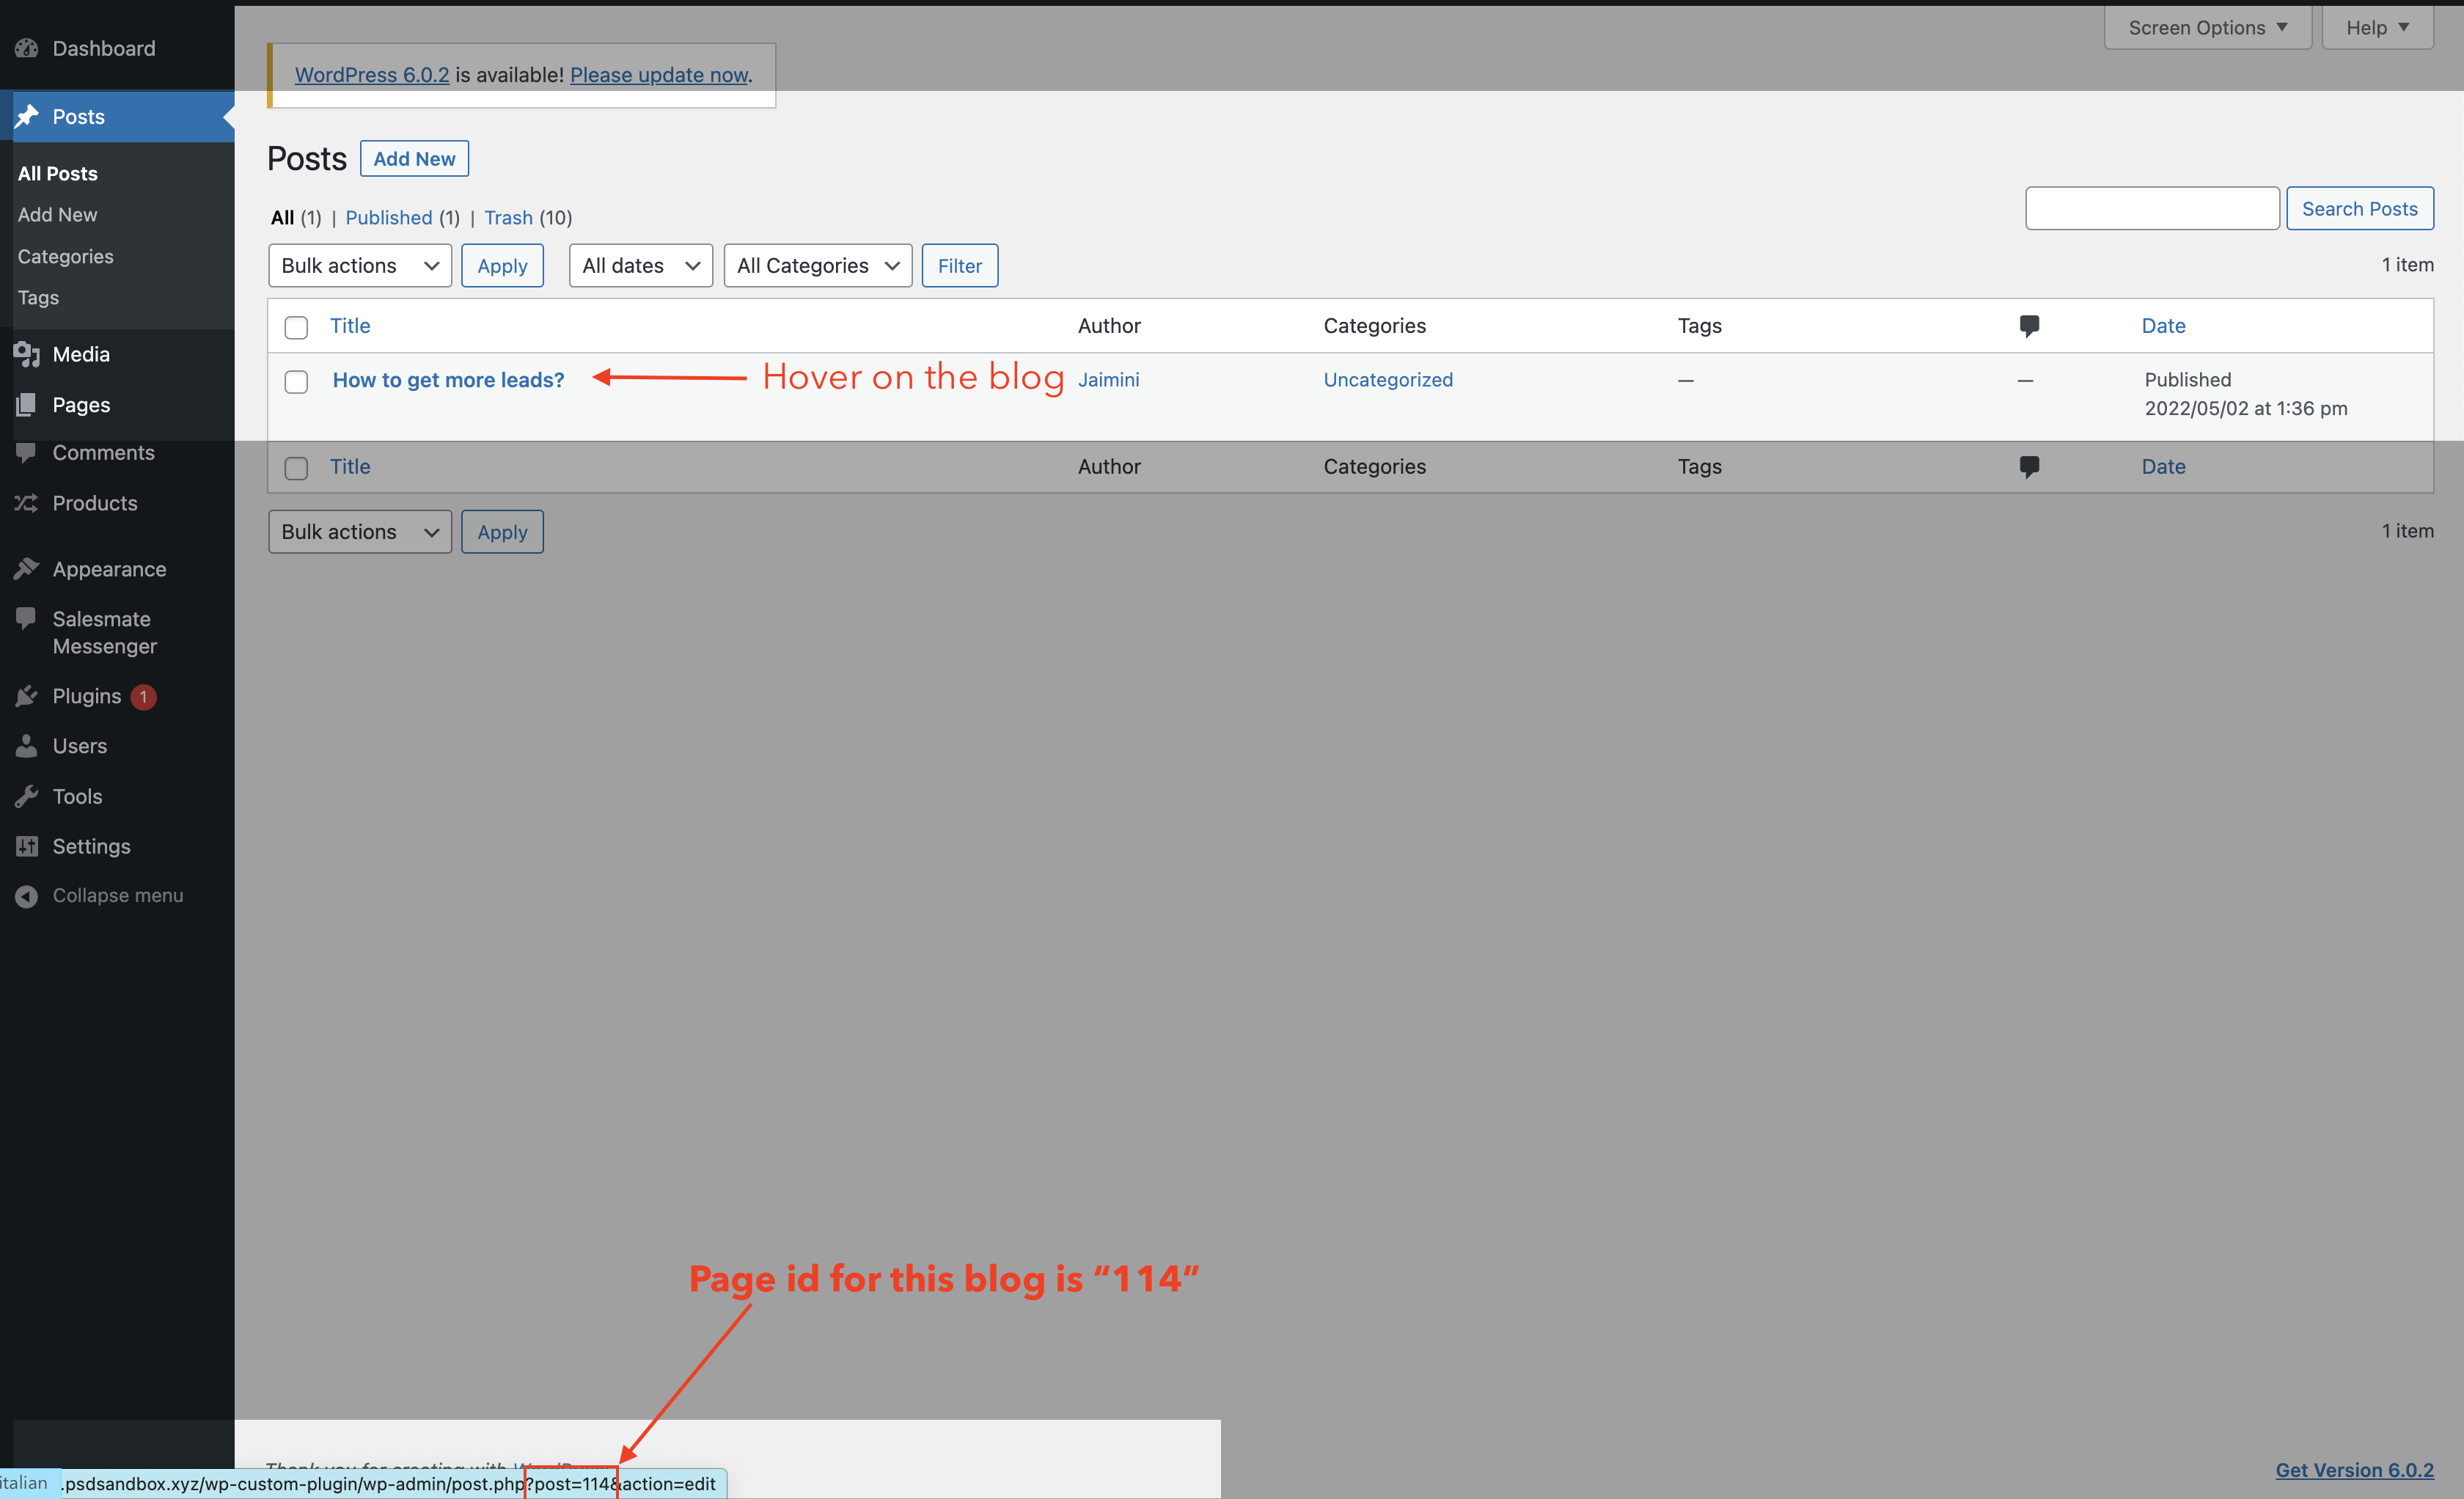Viewport: 2464px width, 1499px height.
Task: Open the All Categories dropdown
Action: [x=817, y=266]
